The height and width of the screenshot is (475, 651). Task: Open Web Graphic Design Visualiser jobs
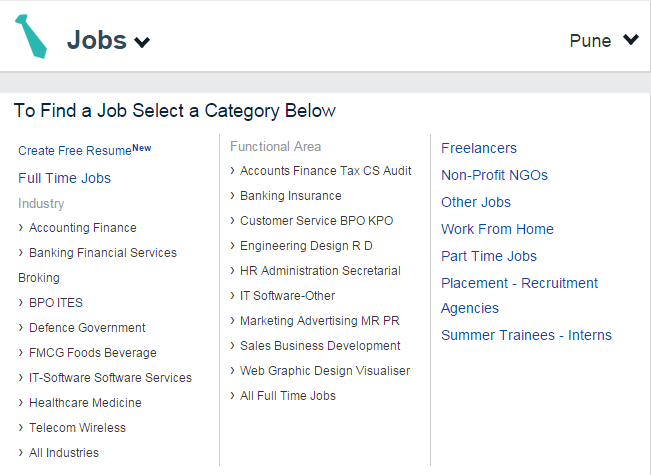click(325, 371)
